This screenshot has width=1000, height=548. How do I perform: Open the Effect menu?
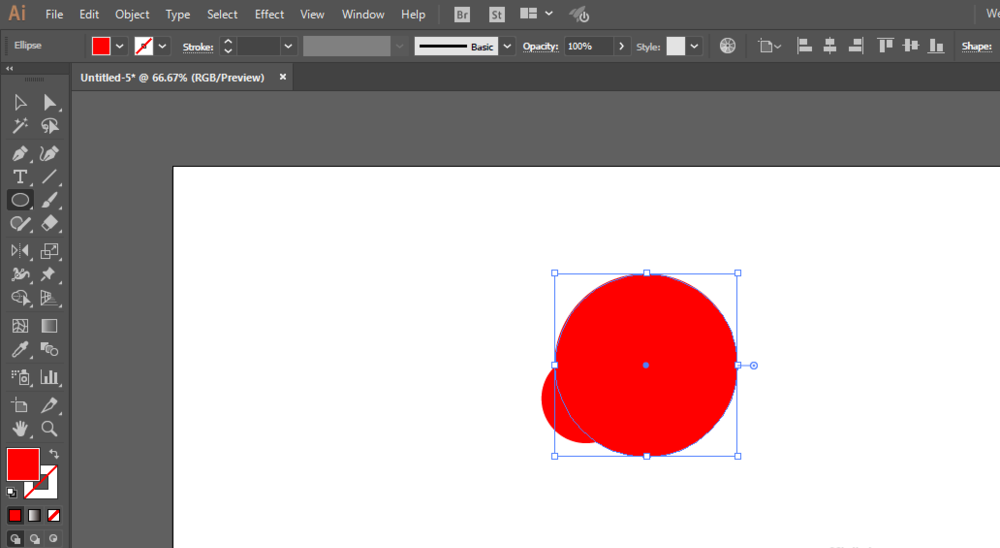pos(269,14)
